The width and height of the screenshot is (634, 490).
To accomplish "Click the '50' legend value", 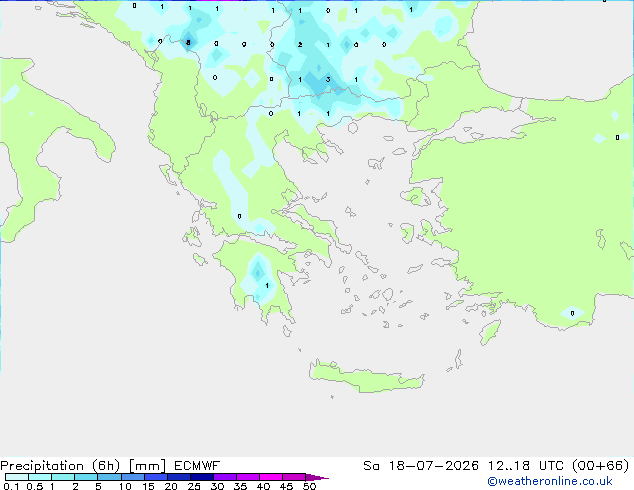I will pyautogui.click(x=310, y=486).
